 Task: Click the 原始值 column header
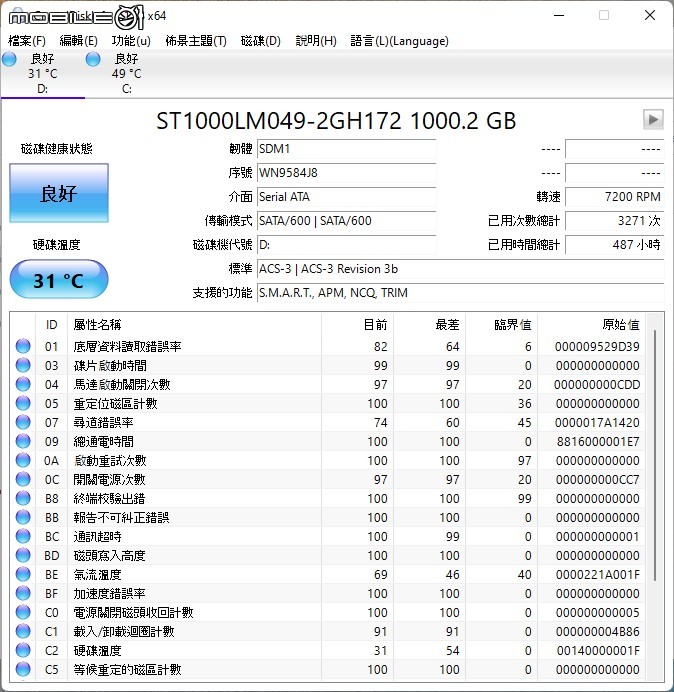tap(591, 325)
